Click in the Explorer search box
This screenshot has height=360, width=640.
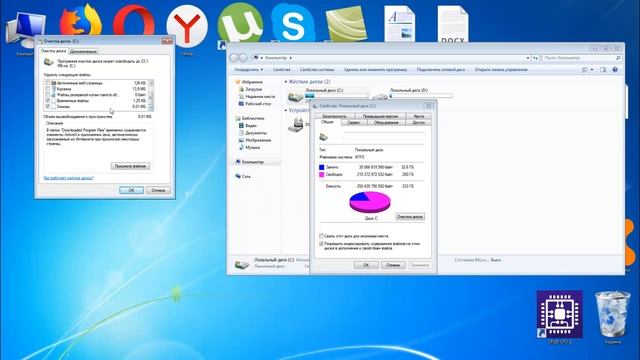tap(582, 58)
